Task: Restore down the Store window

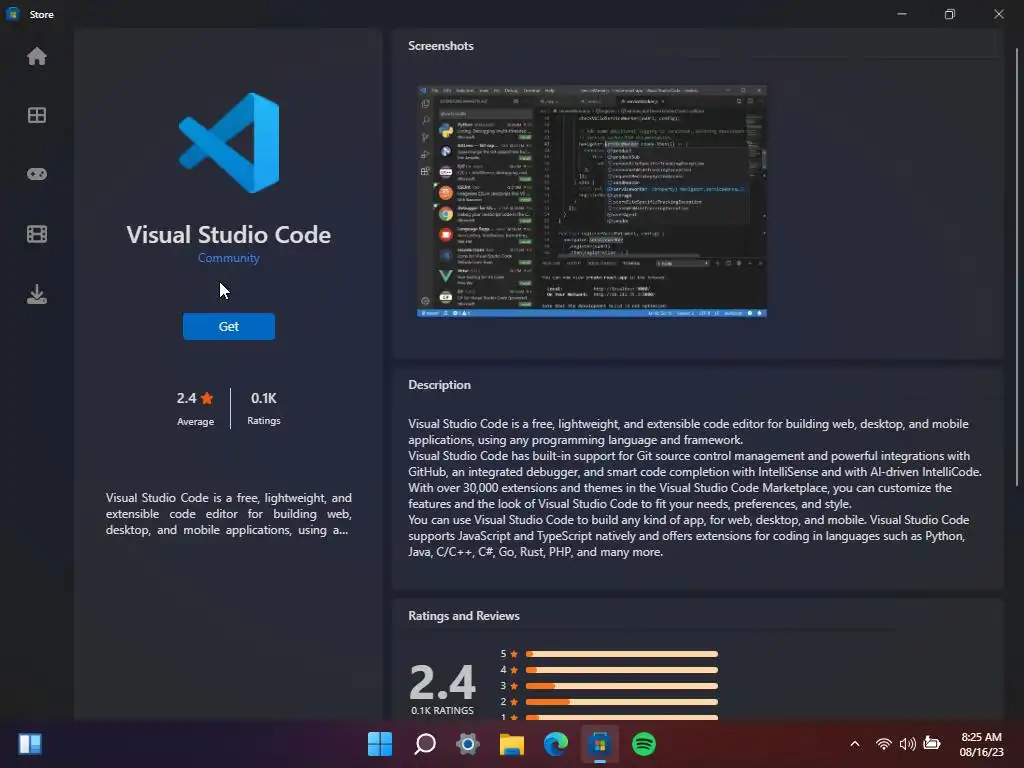Action: tap(950, 14)
